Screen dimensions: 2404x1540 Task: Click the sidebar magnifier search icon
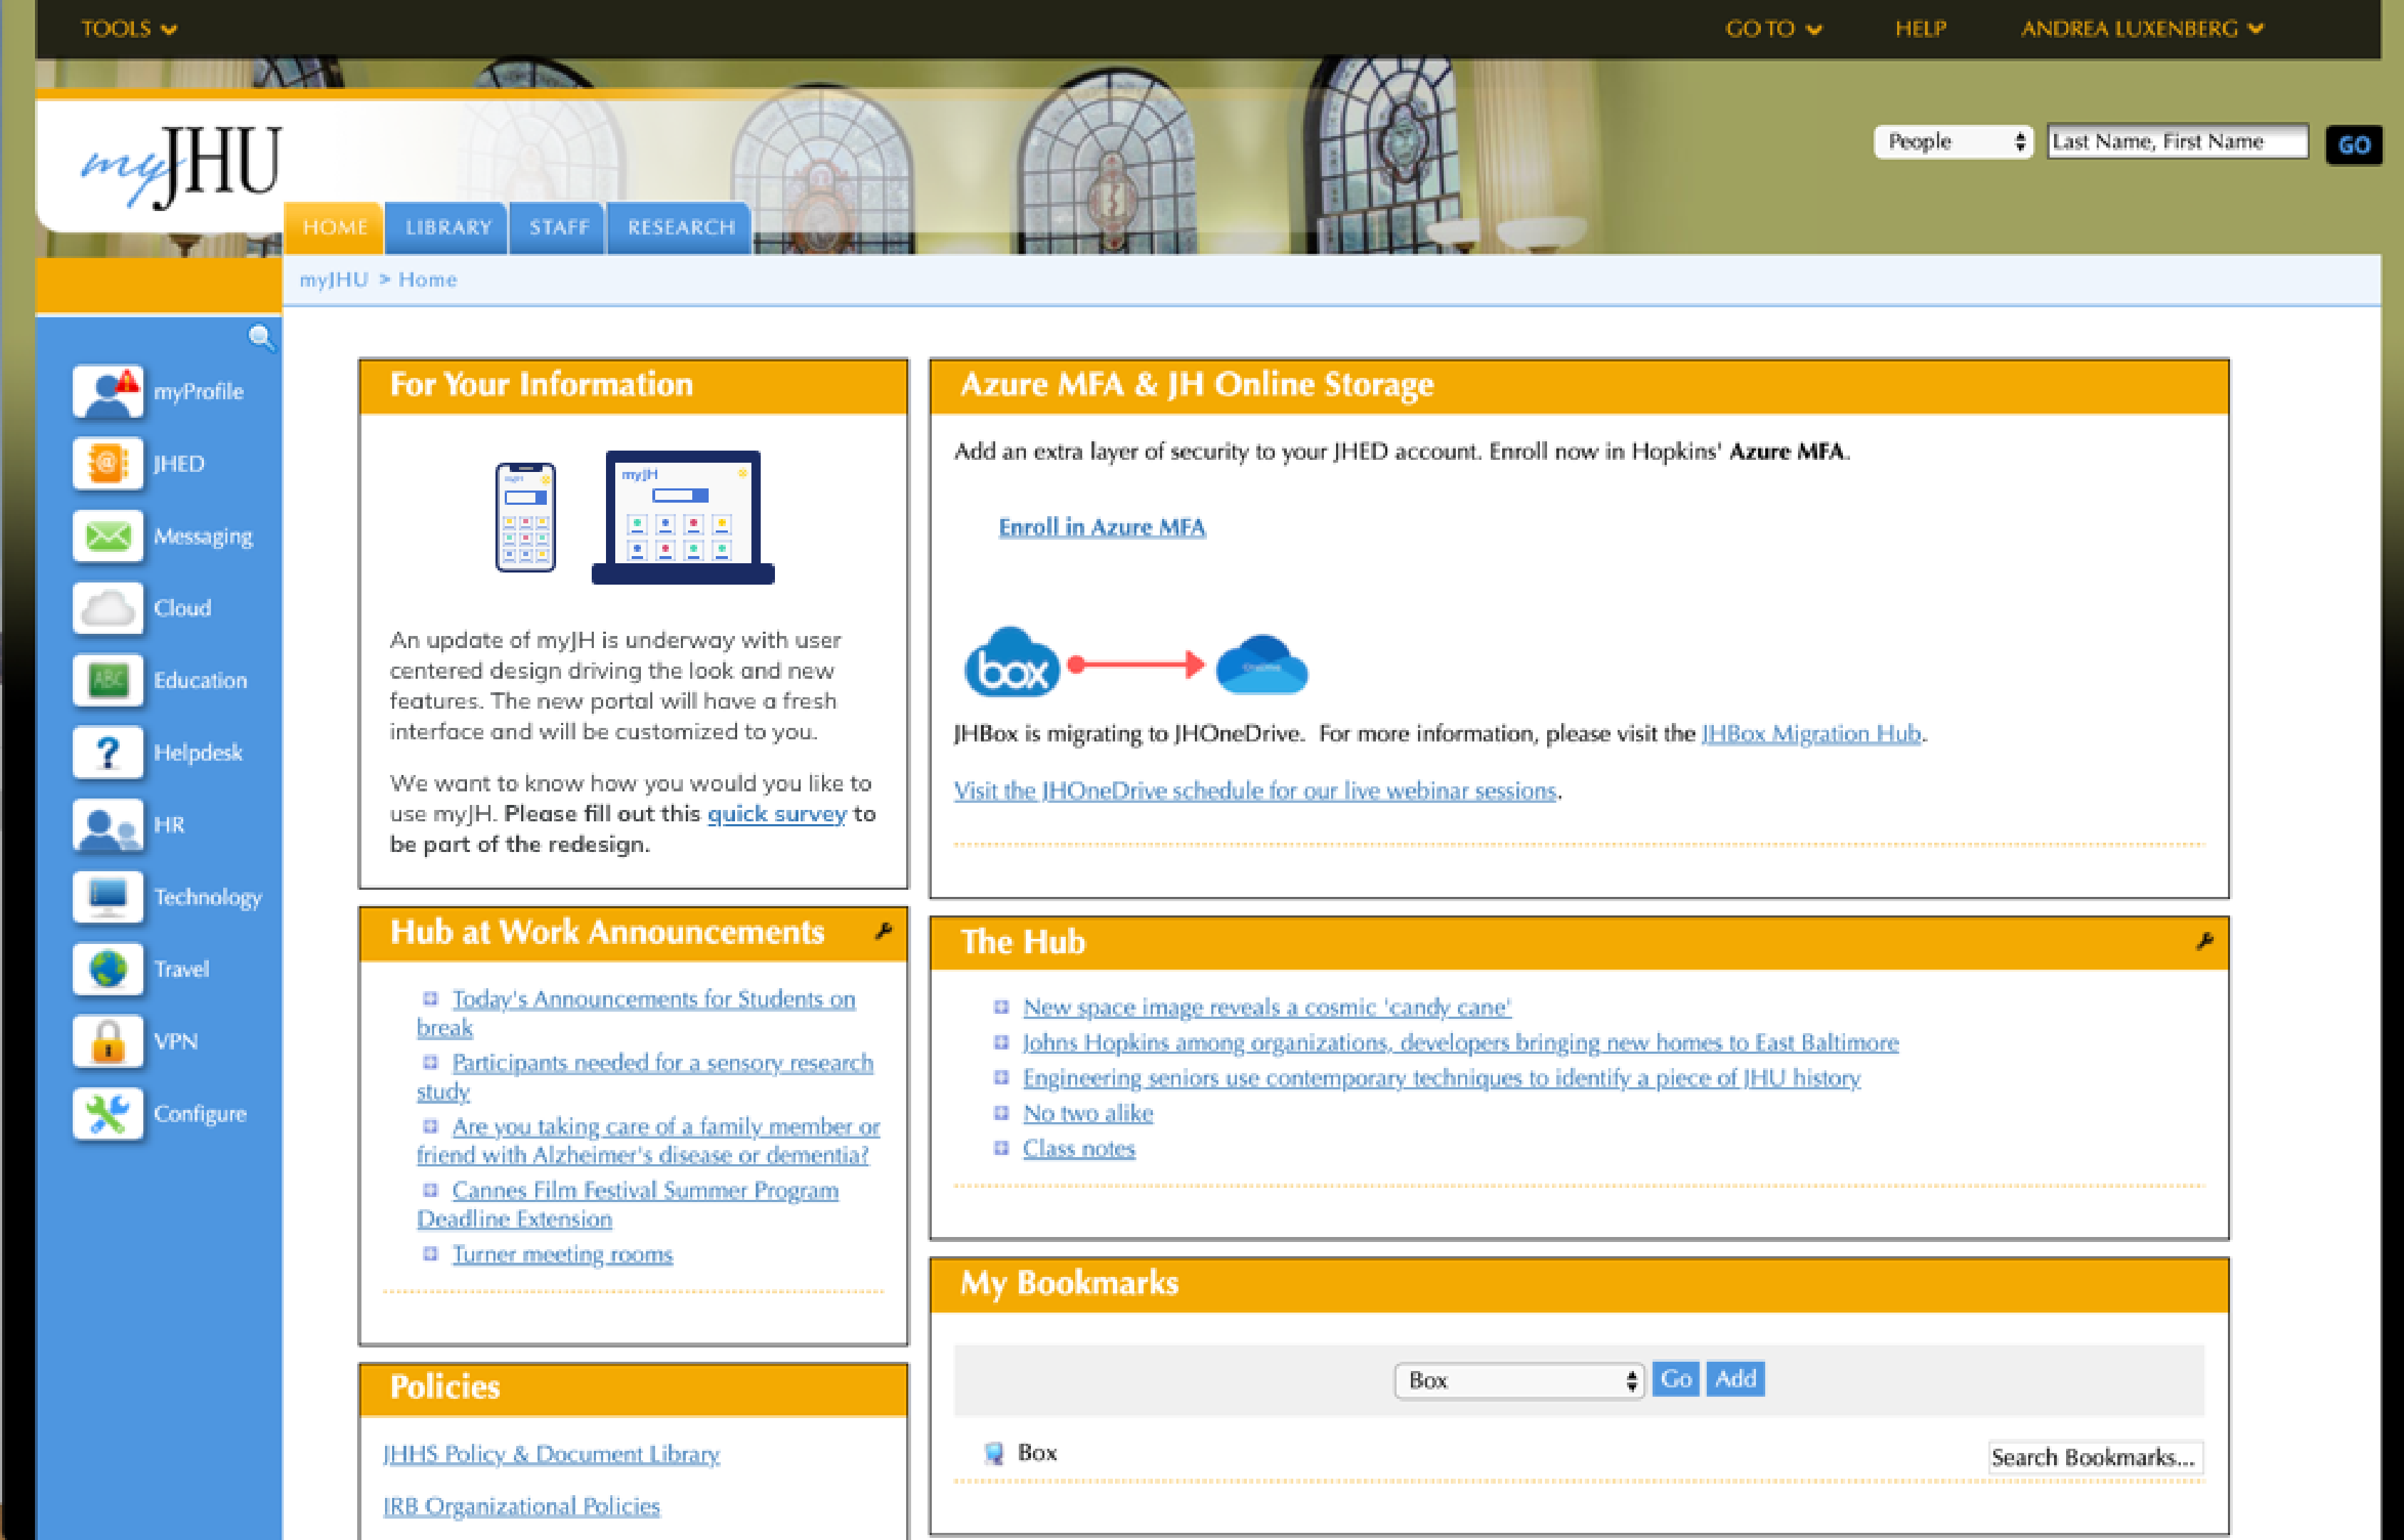point(261,338)
